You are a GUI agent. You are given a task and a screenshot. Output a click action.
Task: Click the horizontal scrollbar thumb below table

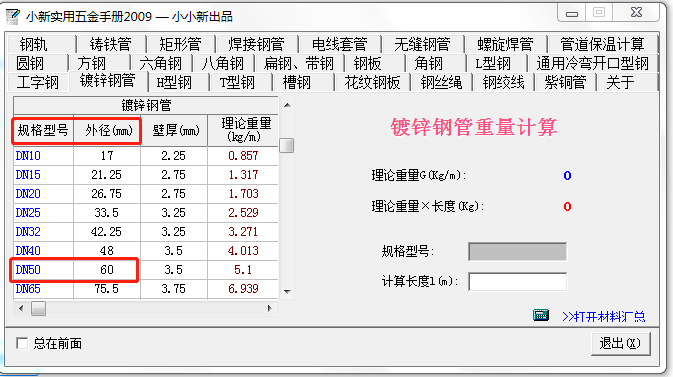pos(39,308)
